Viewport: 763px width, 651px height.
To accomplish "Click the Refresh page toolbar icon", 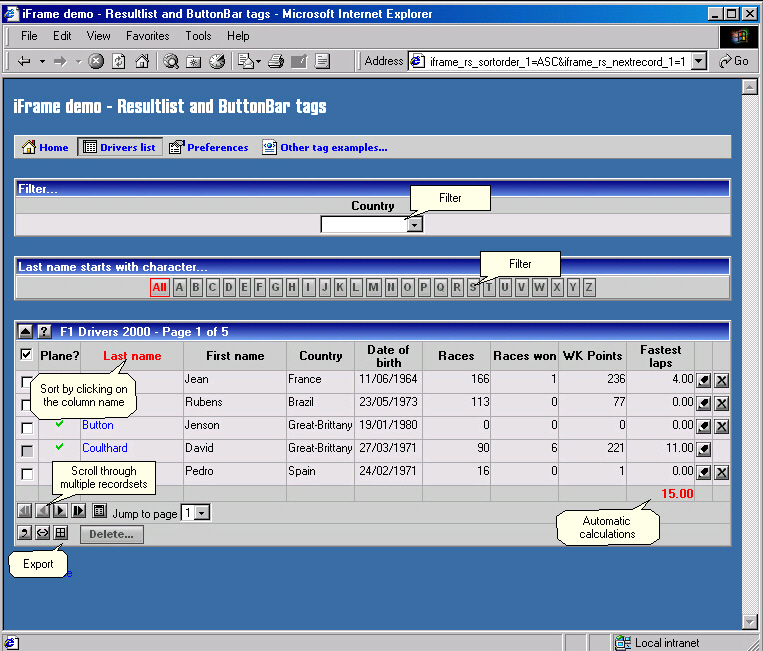I will coord(119,61).
